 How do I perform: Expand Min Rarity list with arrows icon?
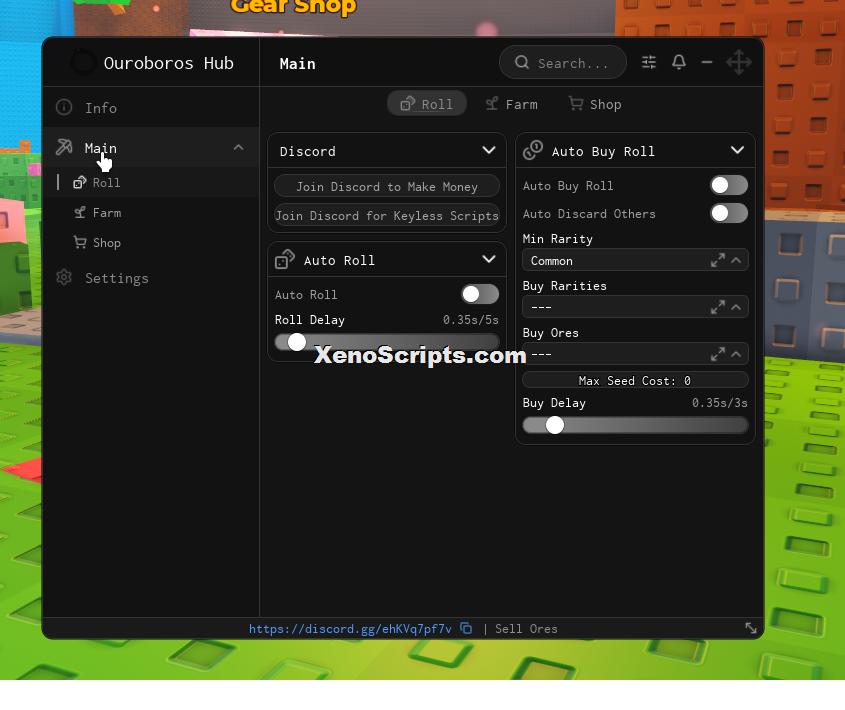[718, 260]
